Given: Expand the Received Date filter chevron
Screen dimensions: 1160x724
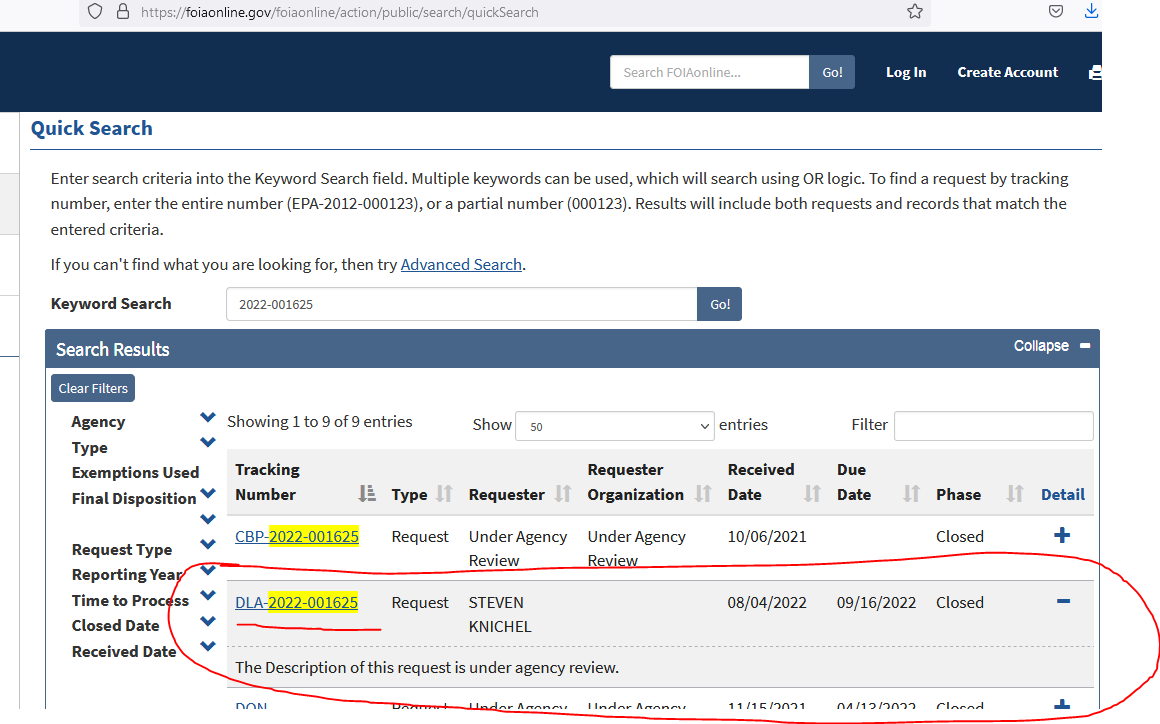Looking at the screenshot, I should [208, 646].
